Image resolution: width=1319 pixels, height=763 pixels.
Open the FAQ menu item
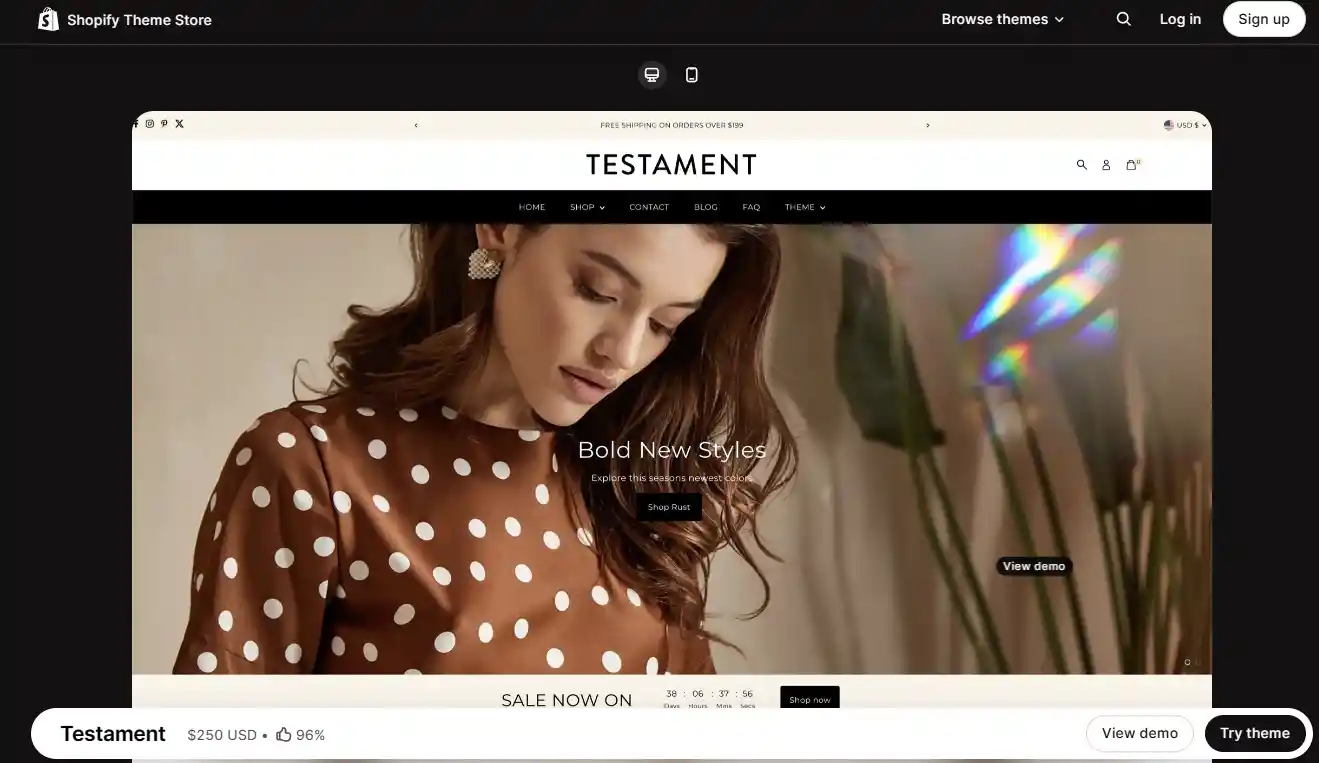pos(751,207)
